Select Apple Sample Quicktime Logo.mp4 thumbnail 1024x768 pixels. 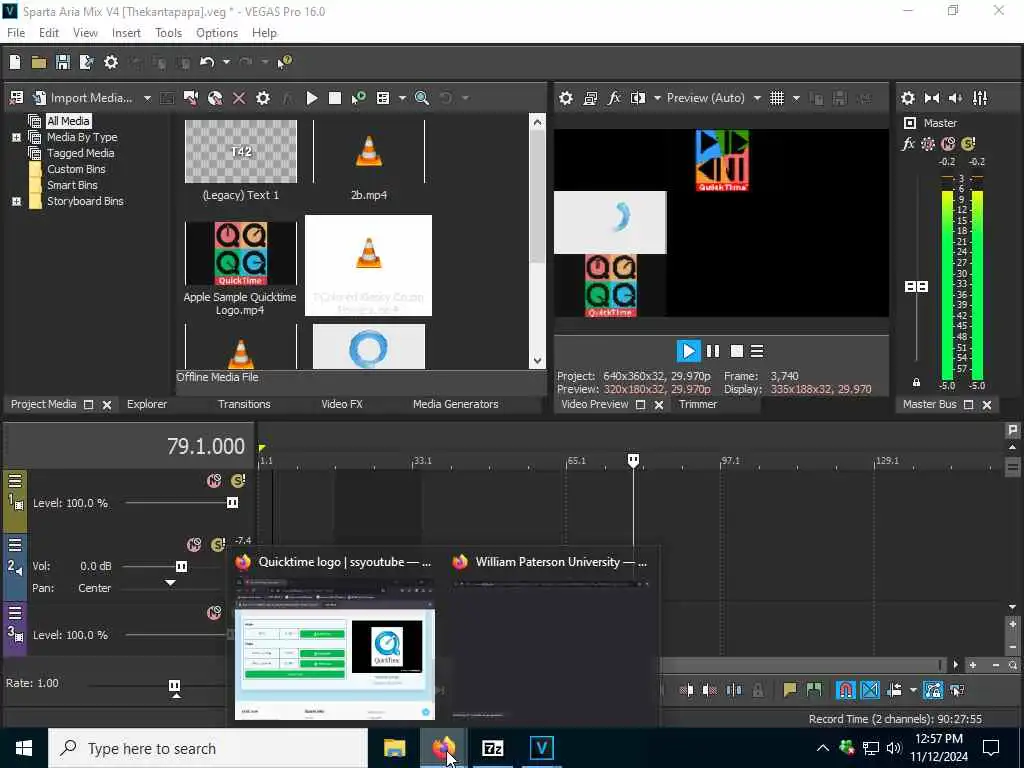(x=240, y=253)
